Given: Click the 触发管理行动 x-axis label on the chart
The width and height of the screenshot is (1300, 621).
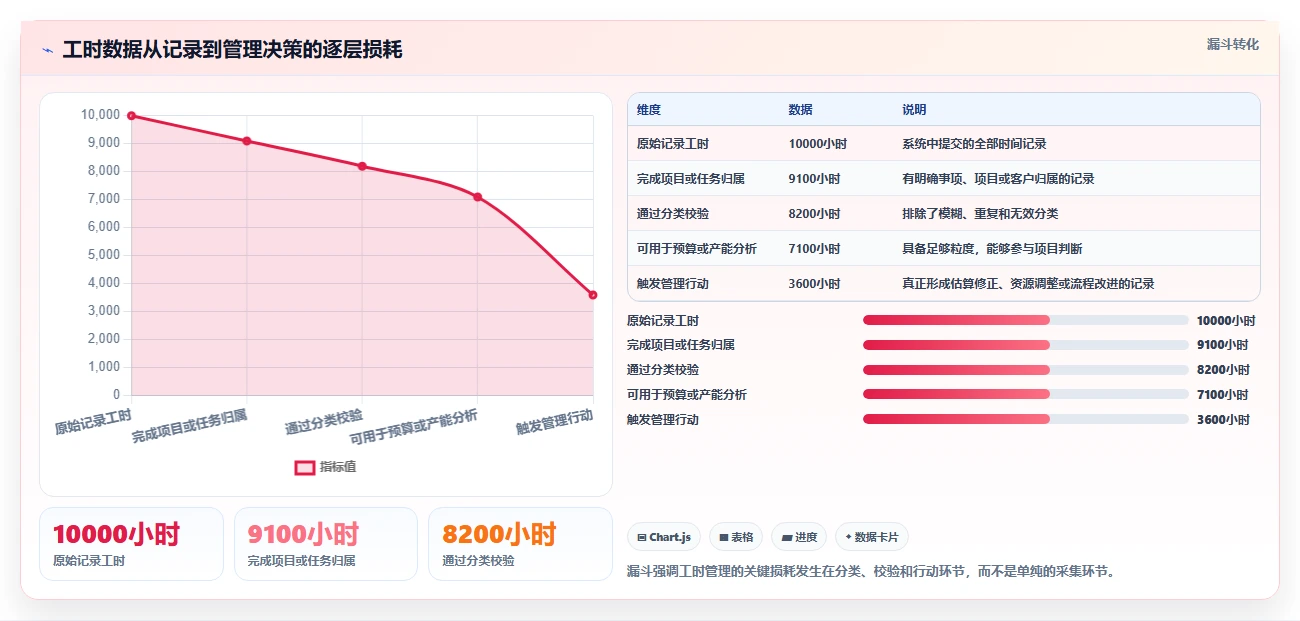Looking at the screenshot, I should point(555,421).
